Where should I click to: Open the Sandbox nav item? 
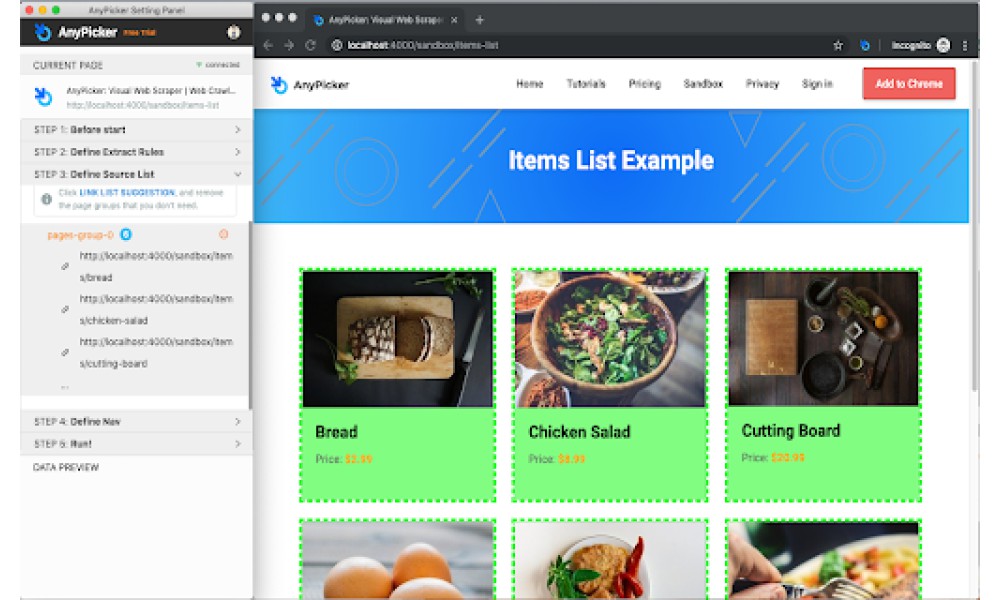coord(703,84)
